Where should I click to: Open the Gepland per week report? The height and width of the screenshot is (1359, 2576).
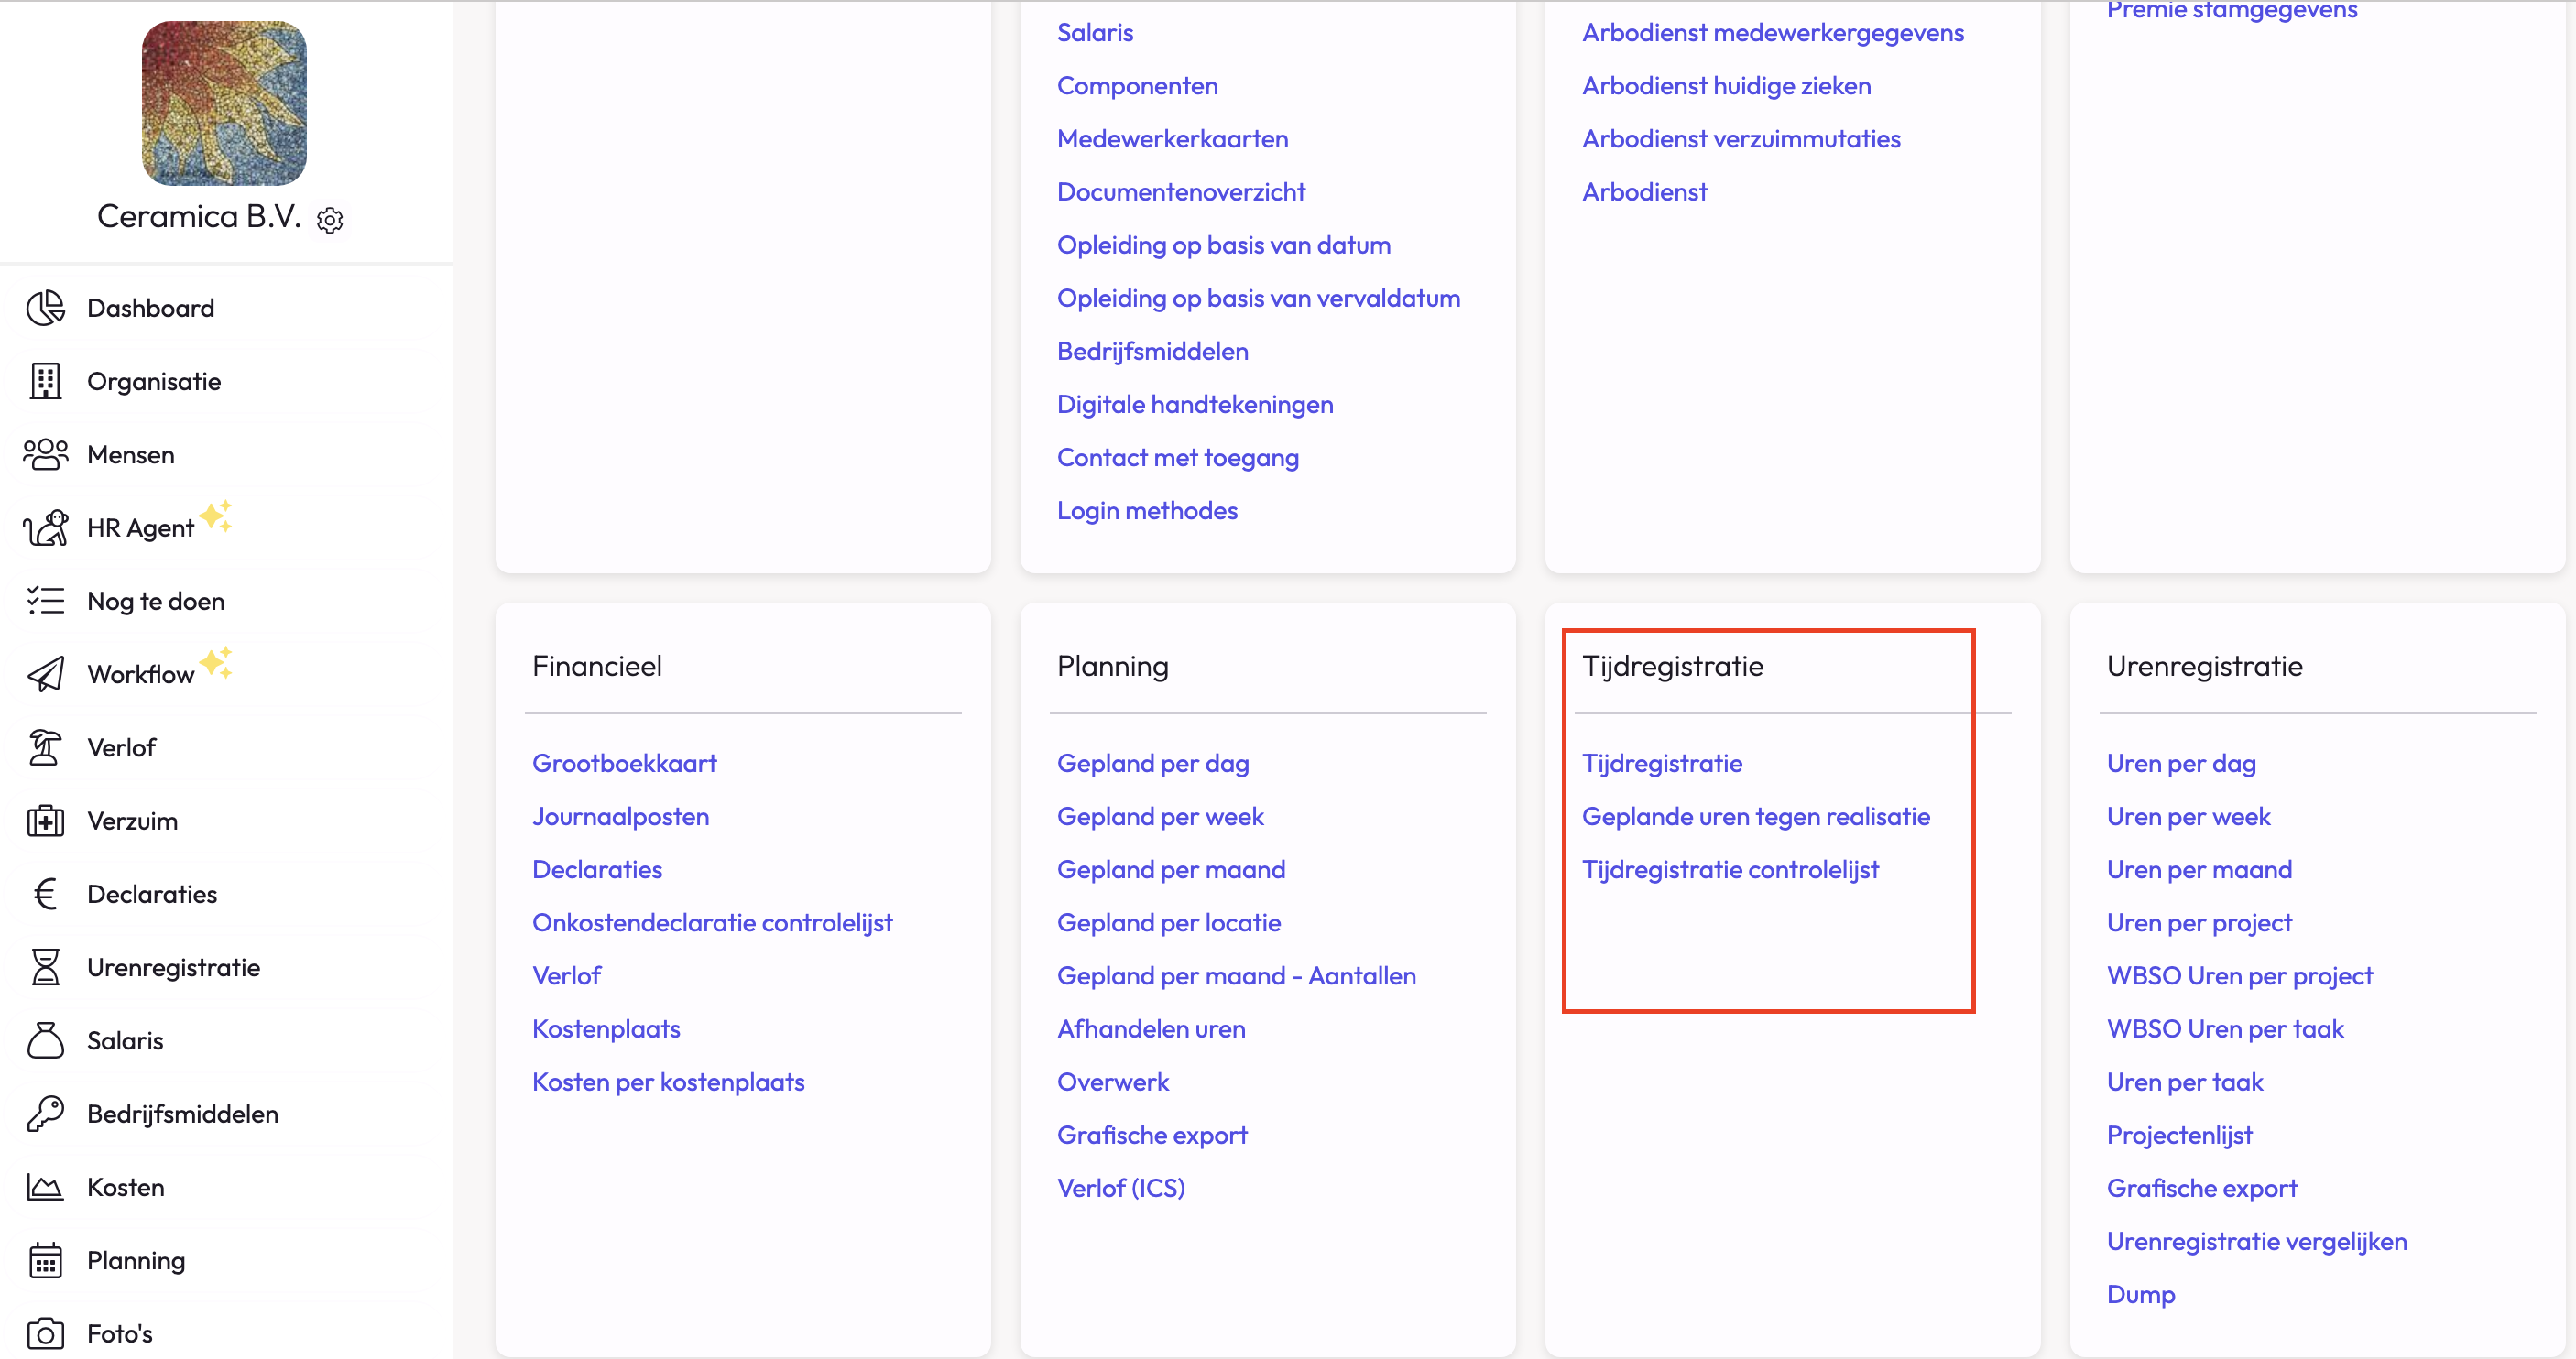(x=1160, y=816)
